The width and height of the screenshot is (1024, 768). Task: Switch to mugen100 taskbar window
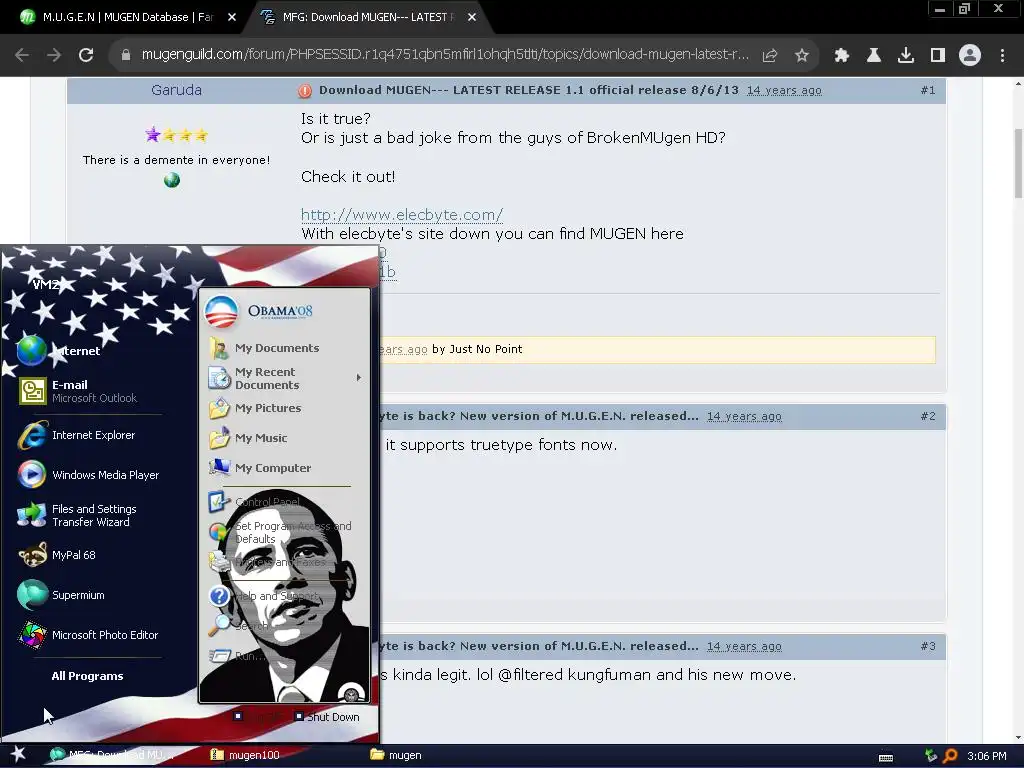[246, 755]
